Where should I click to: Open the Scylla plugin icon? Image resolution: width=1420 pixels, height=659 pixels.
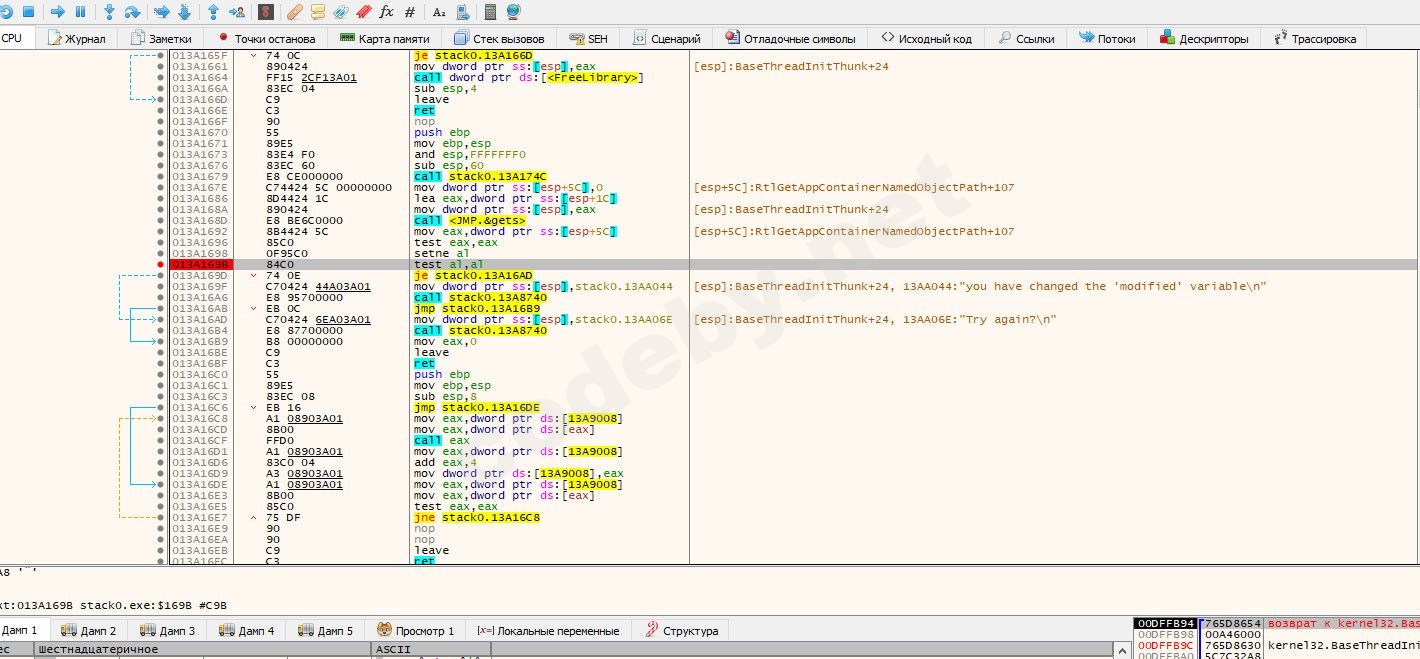point(266,12)
